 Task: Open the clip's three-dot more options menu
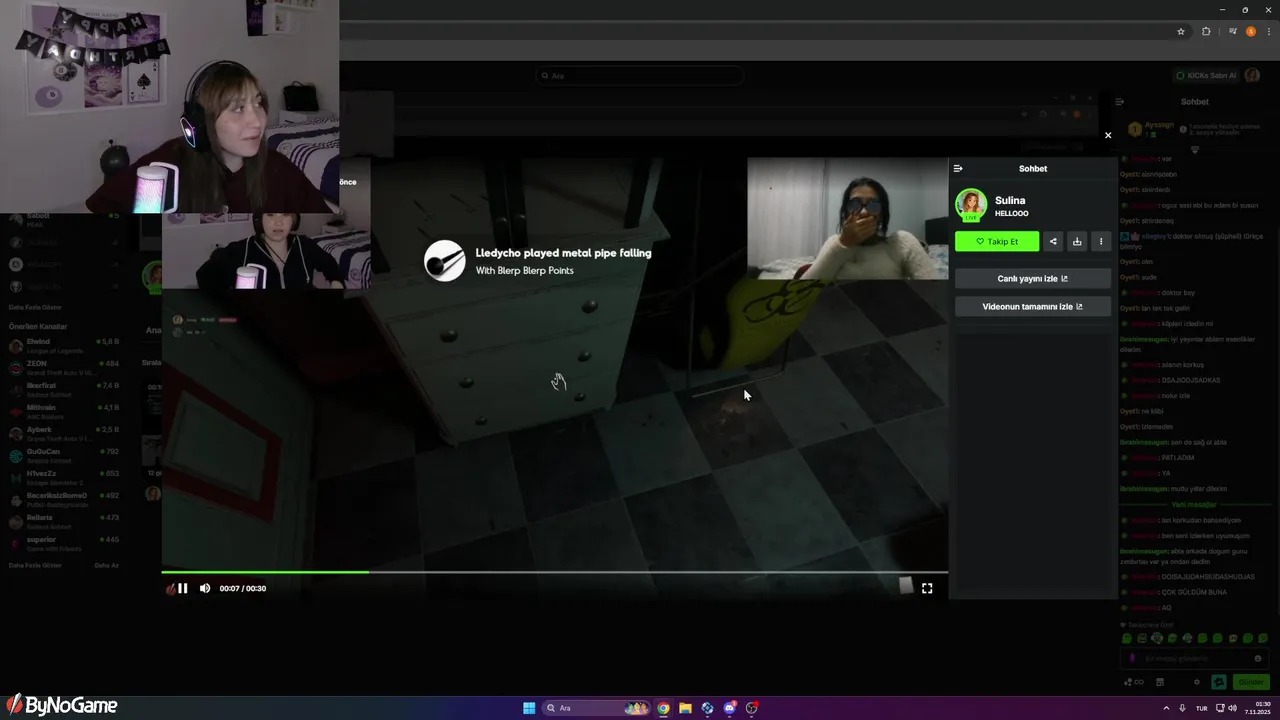tap(1101, 241)
